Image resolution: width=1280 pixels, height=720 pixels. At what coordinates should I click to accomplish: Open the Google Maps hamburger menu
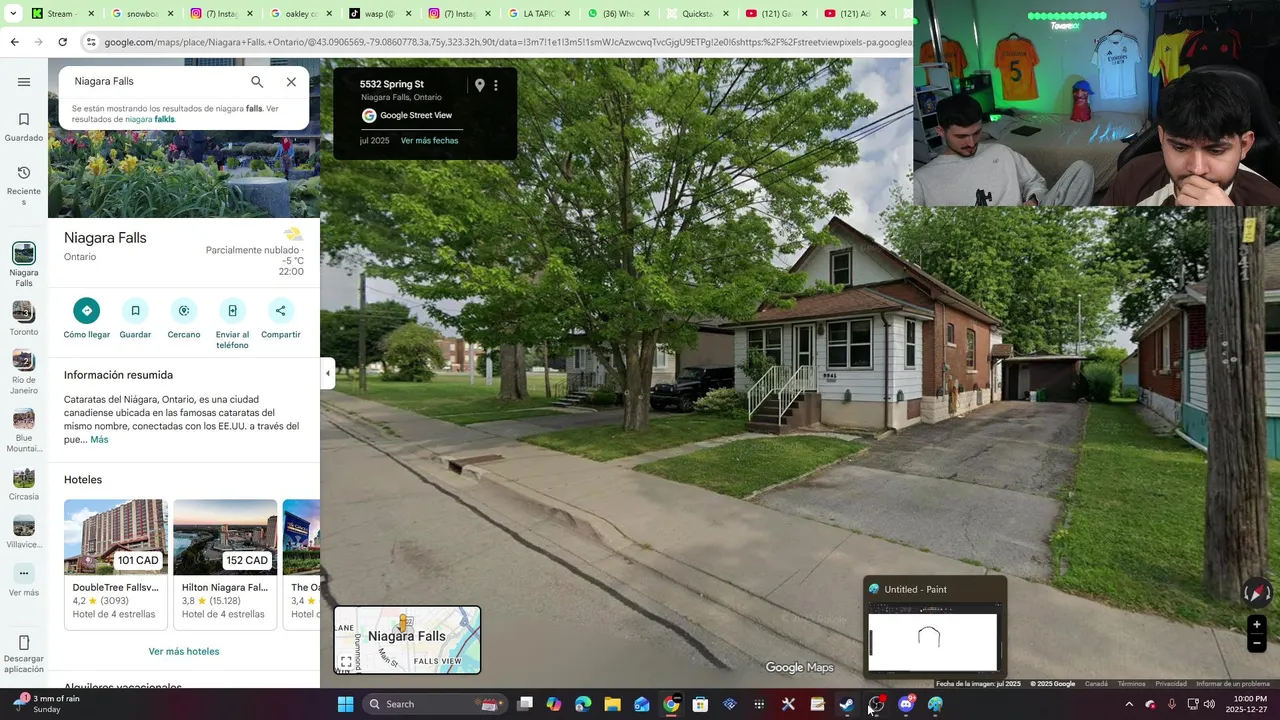(24, 82)
